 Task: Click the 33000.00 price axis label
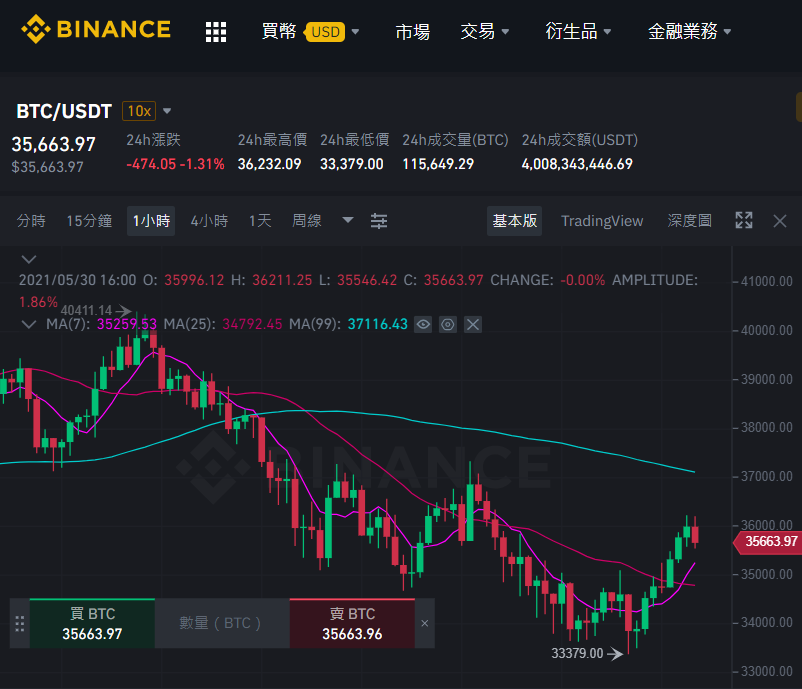click(767, 671)
